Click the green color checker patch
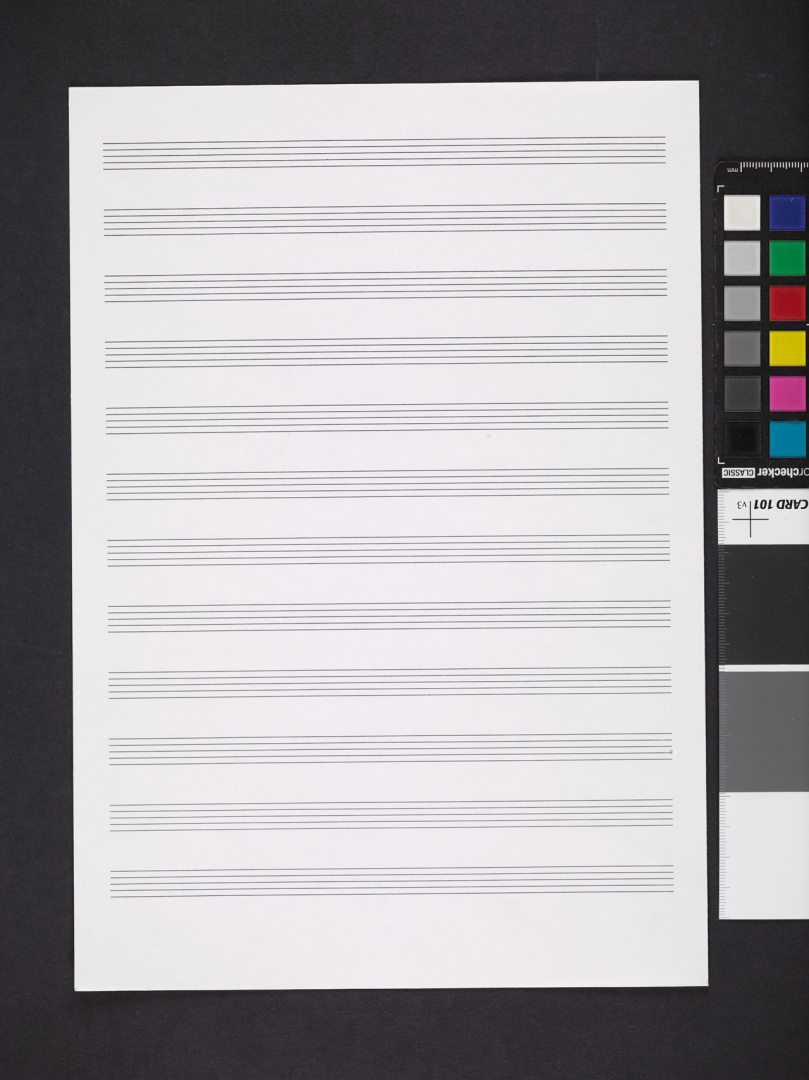Image resolution: width=809 pixels, height=1080 pixels. point(787,258)
